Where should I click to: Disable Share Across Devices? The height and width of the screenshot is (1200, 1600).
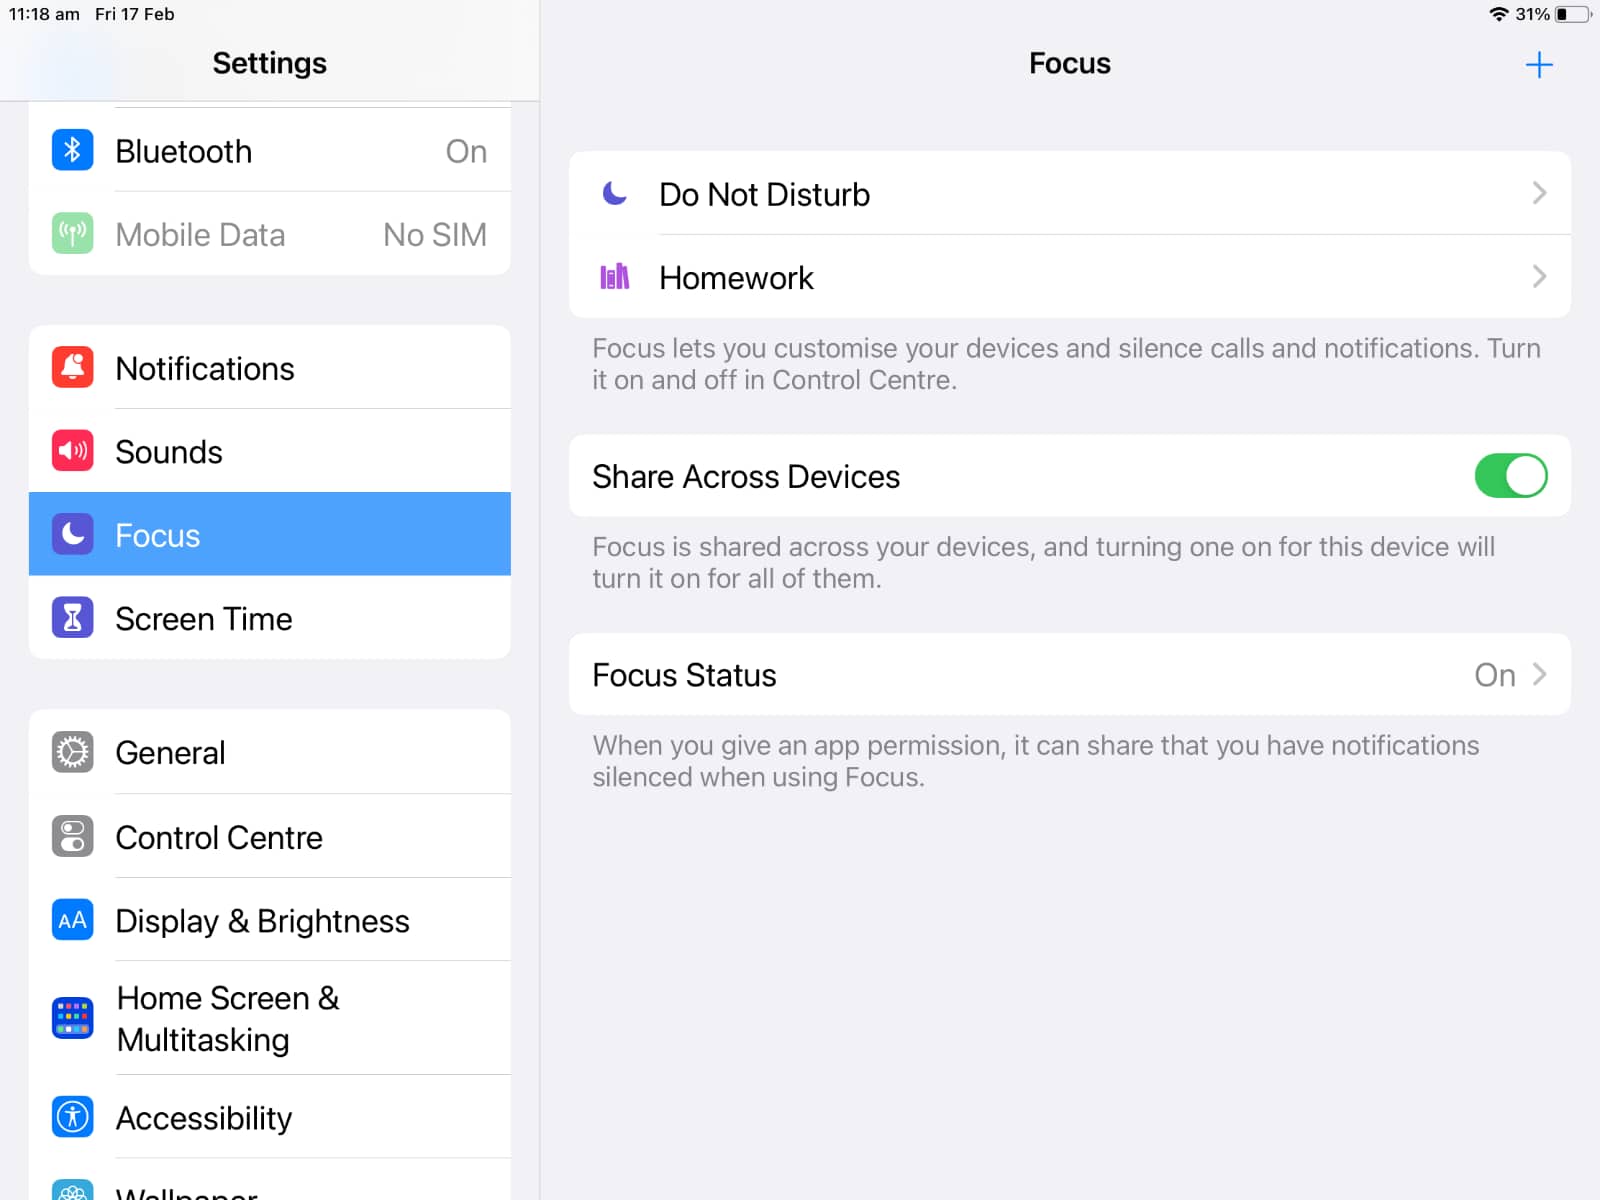coord(1511,476)
